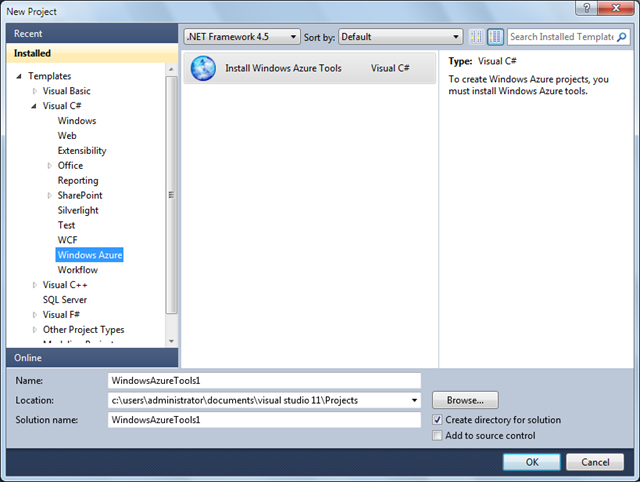640x482 pixels.
Task: Click the tree scrollbar down arrow
Action: [171, 341]
